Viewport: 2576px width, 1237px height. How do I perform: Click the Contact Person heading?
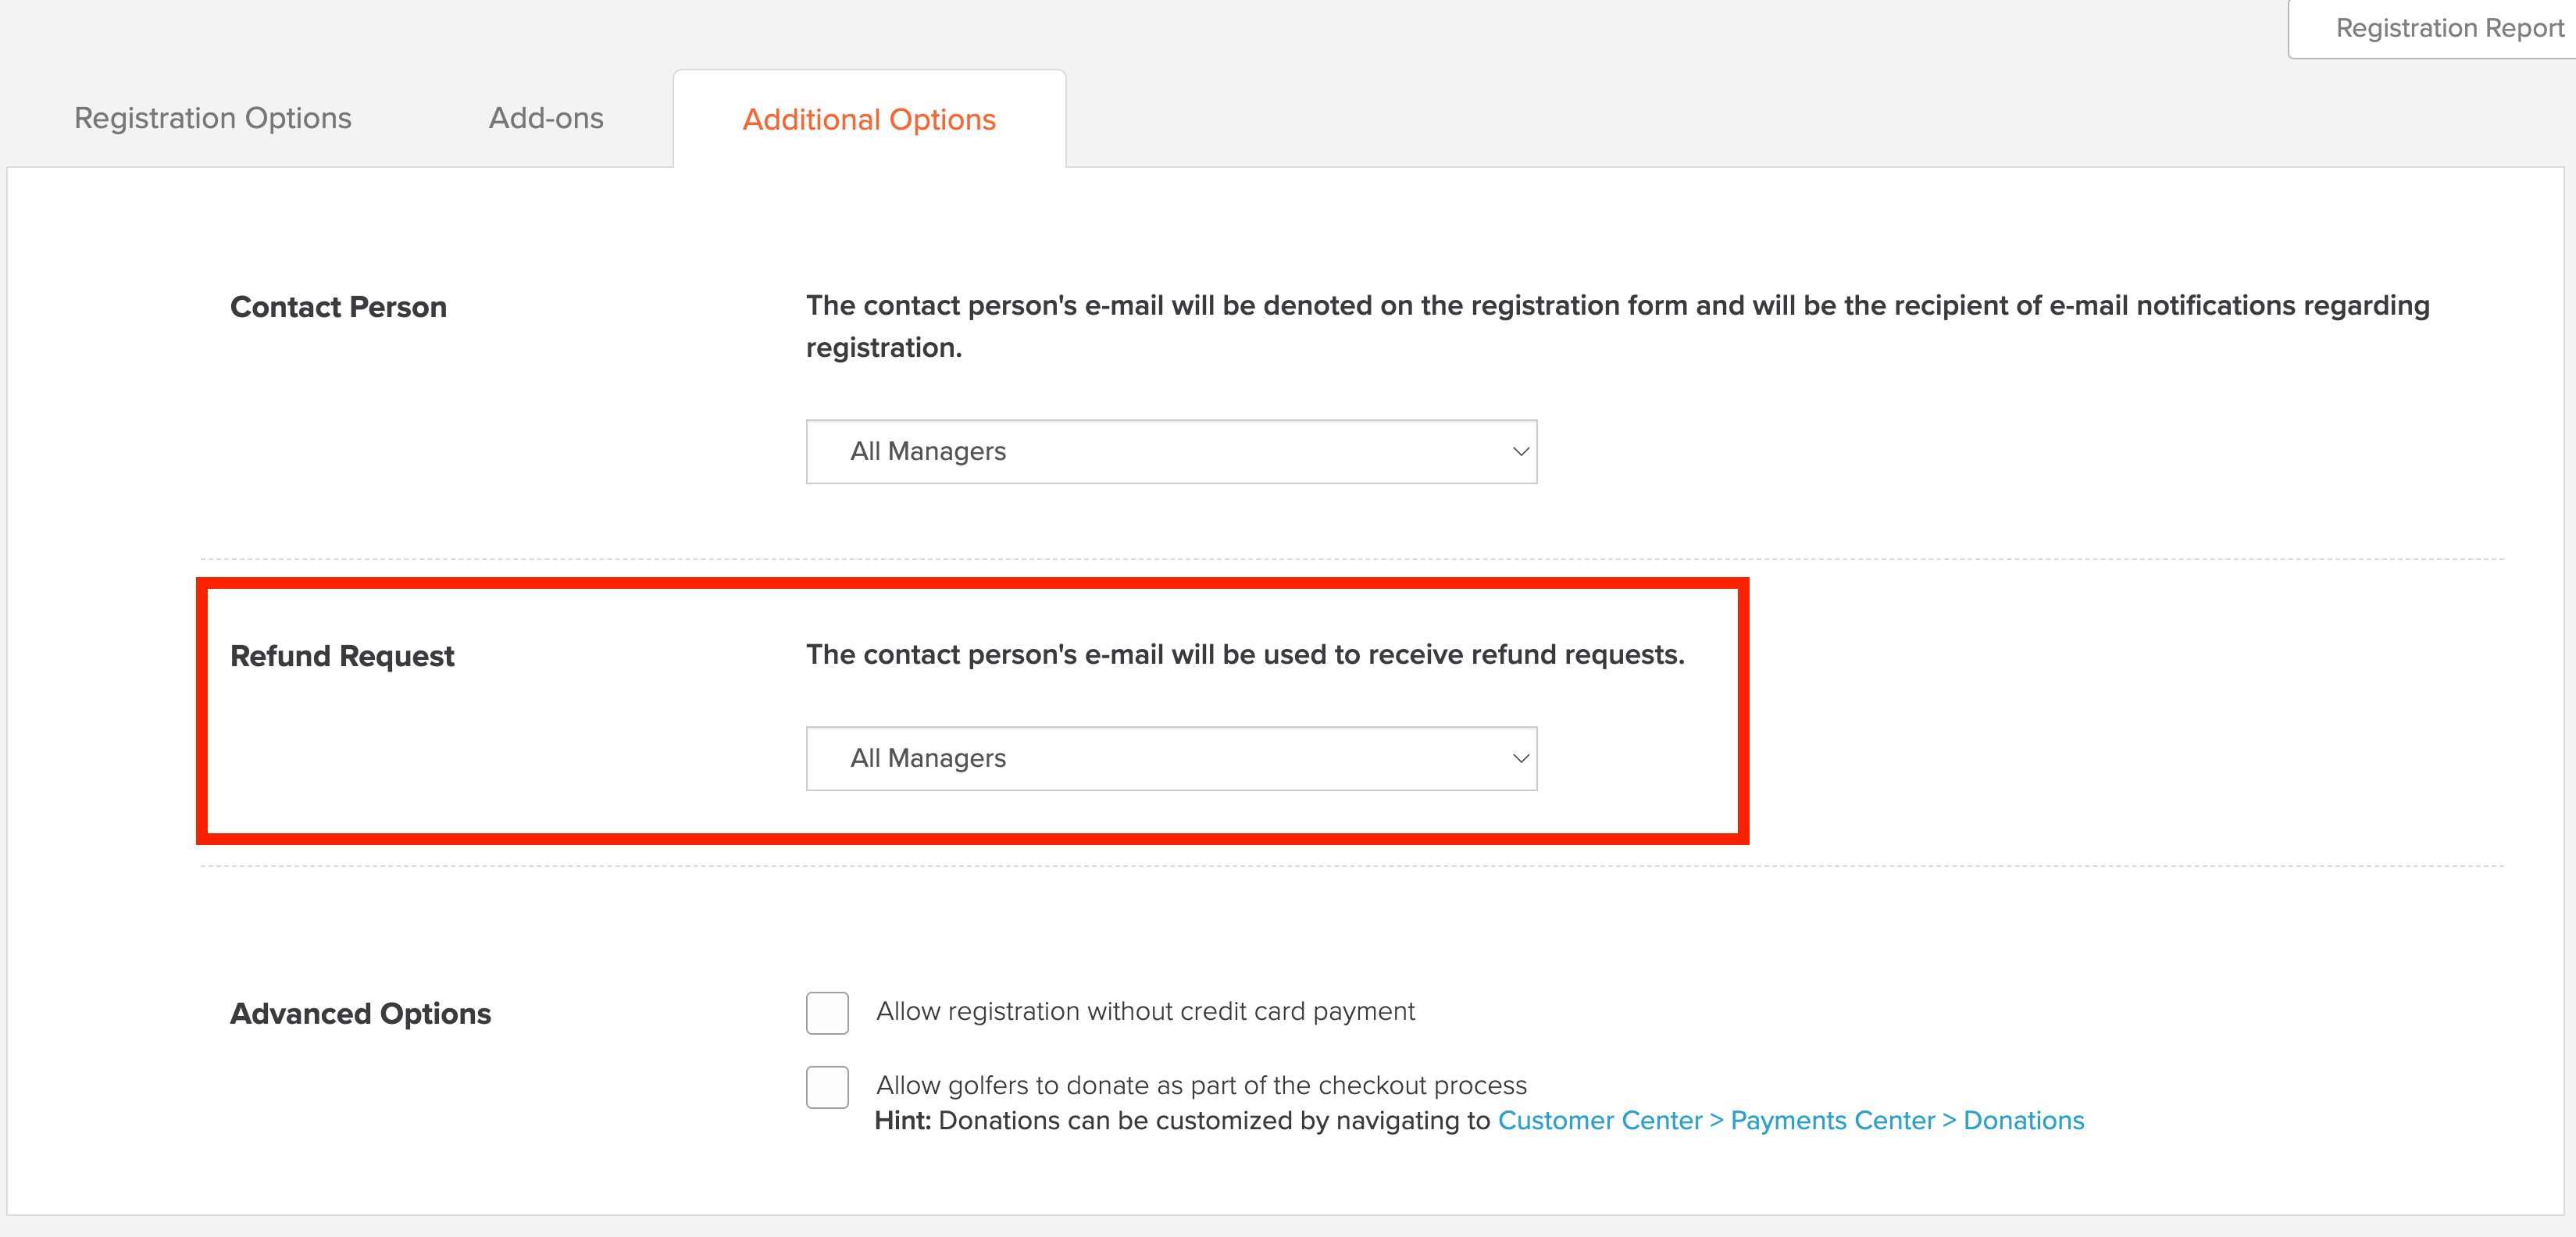[x=338, y=307]
